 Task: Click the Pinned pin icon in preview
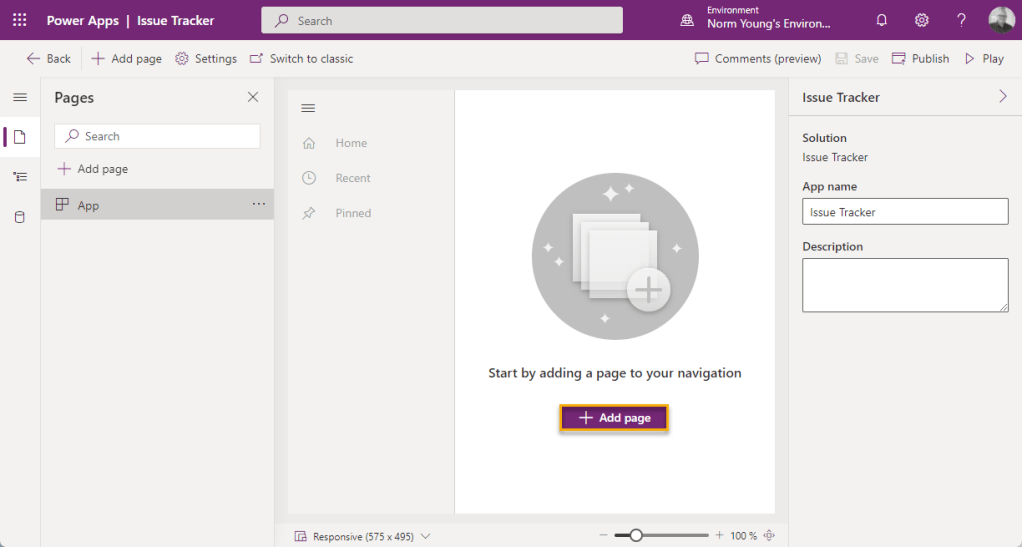[x=309, y=213]
